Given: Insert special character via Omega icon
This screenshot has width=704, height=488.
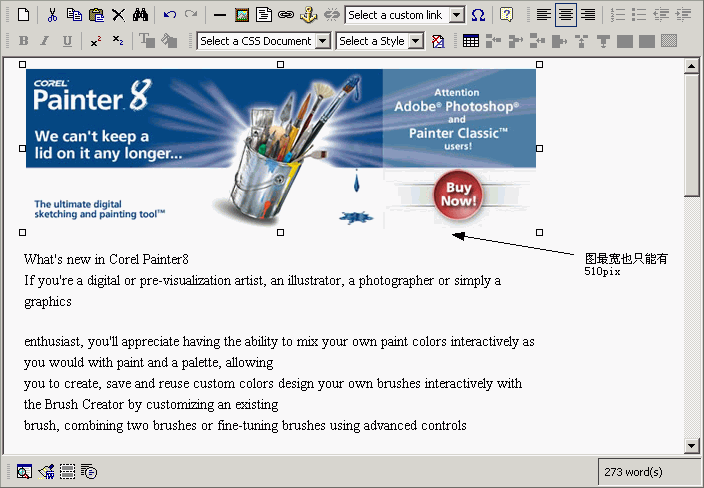Looking at the screenshot, I should [478, 15].
